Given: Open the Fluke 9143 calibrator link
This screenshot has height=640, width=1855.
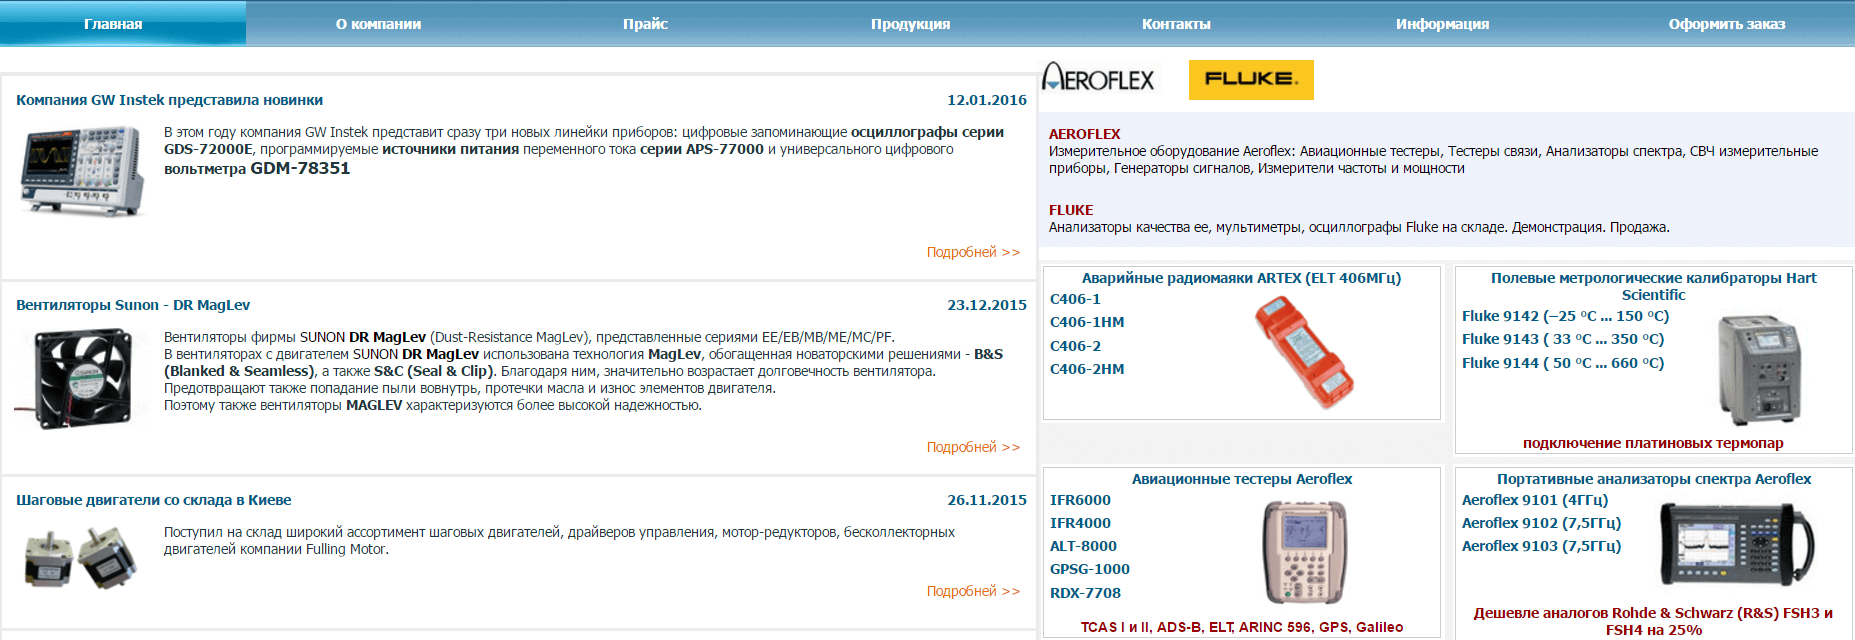Looking at the screenshot, I should pos(1563,339).
